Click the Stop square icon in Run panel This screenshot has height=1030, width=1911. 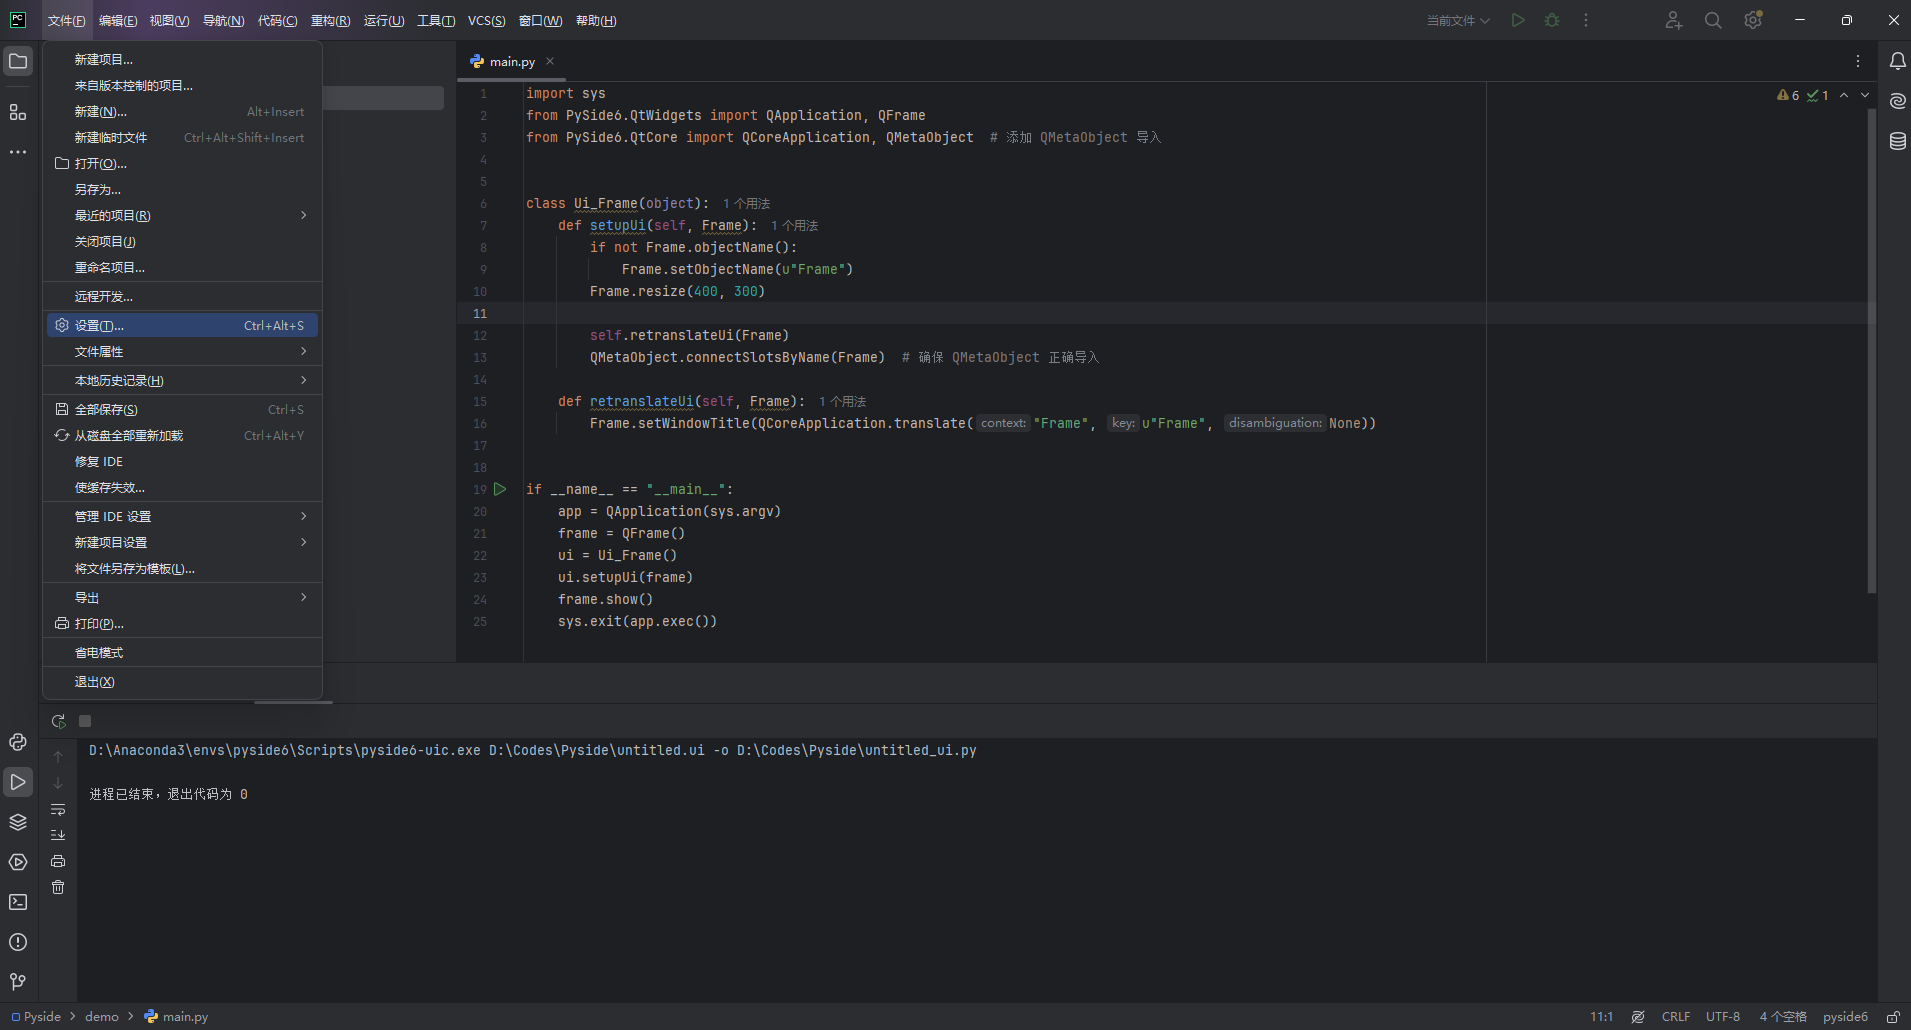click(85, 721)
